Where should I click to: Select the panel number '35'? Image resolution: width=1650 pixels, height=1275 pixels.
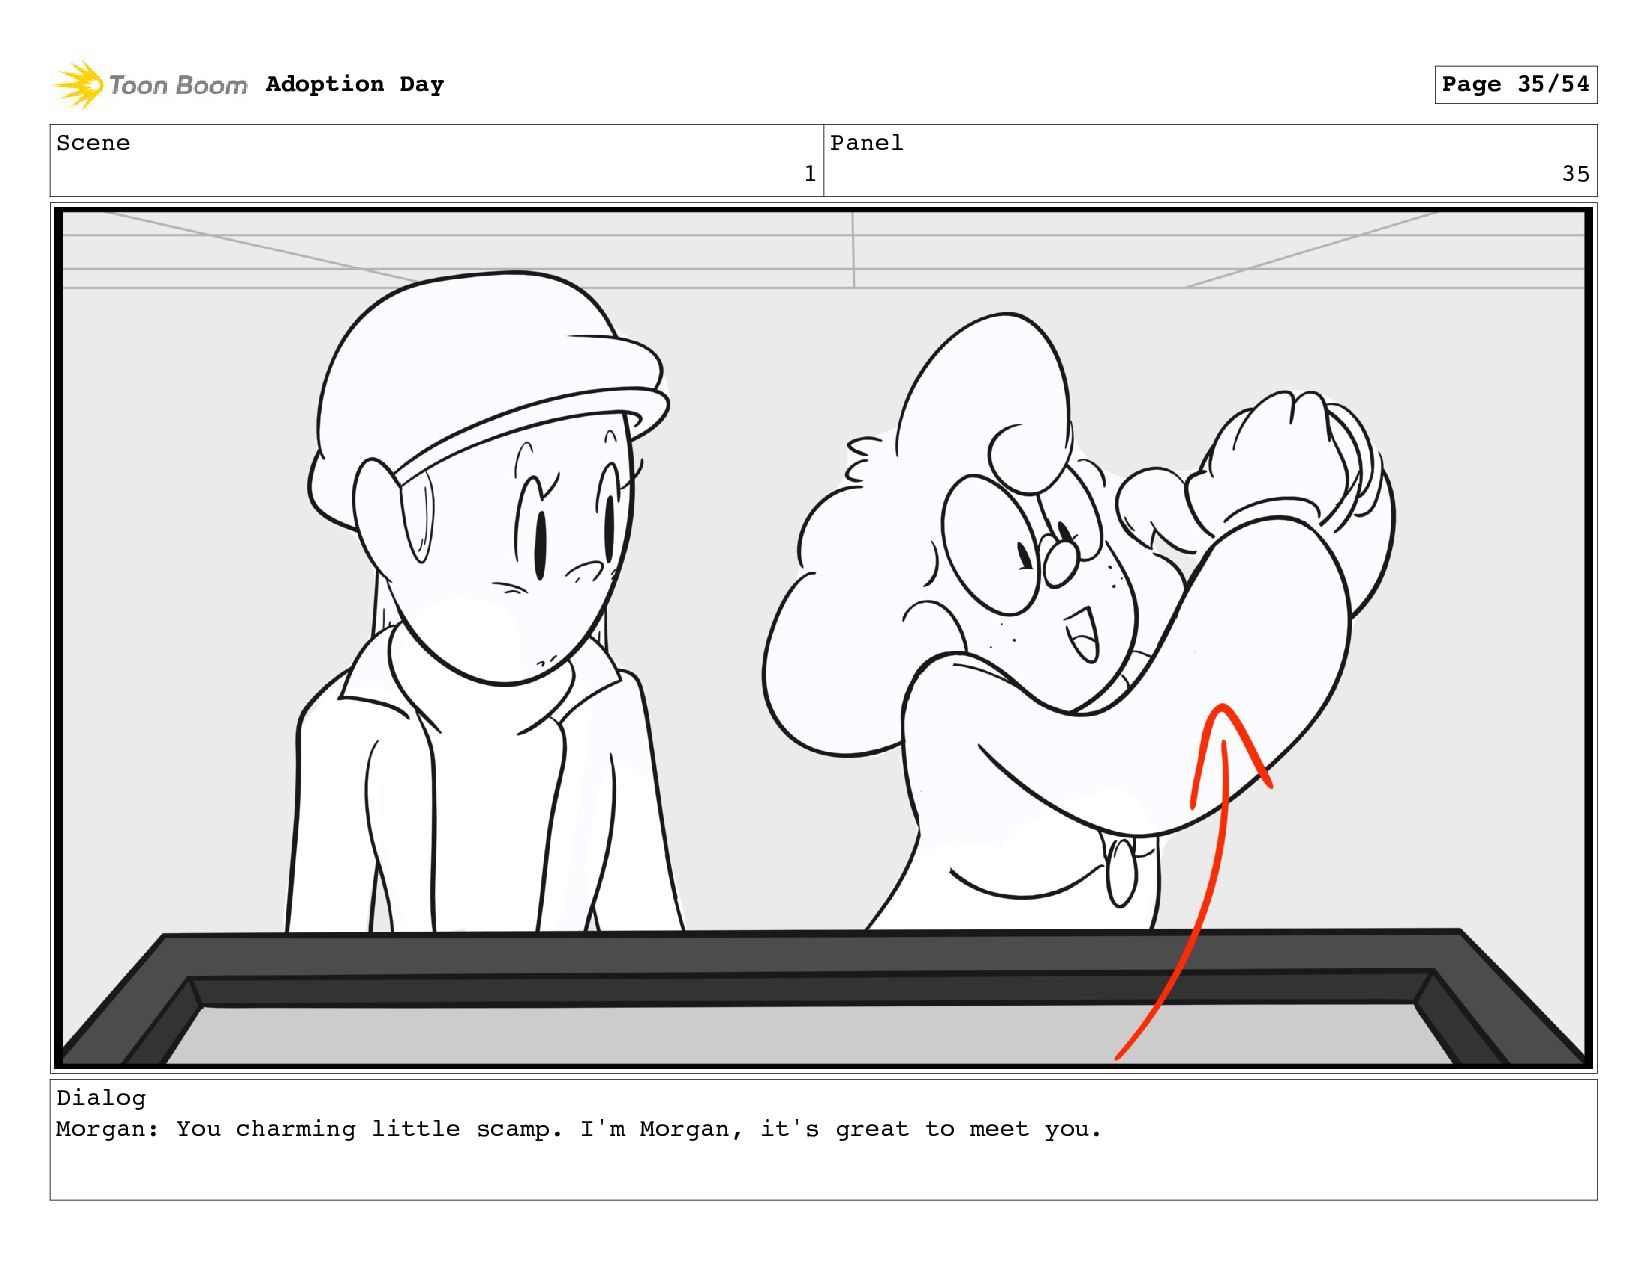point(1576,174)
